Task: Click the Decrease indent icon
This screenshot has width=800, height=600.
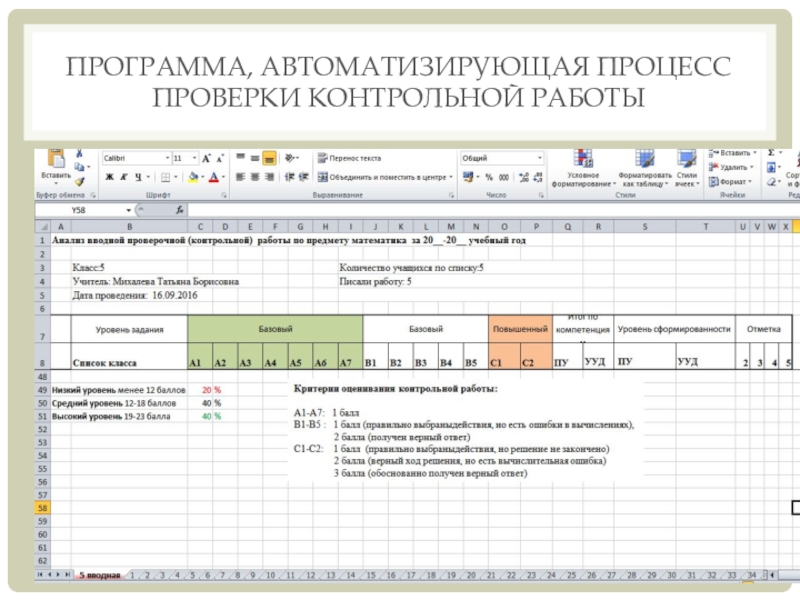Action: click(x=289, y=177)
